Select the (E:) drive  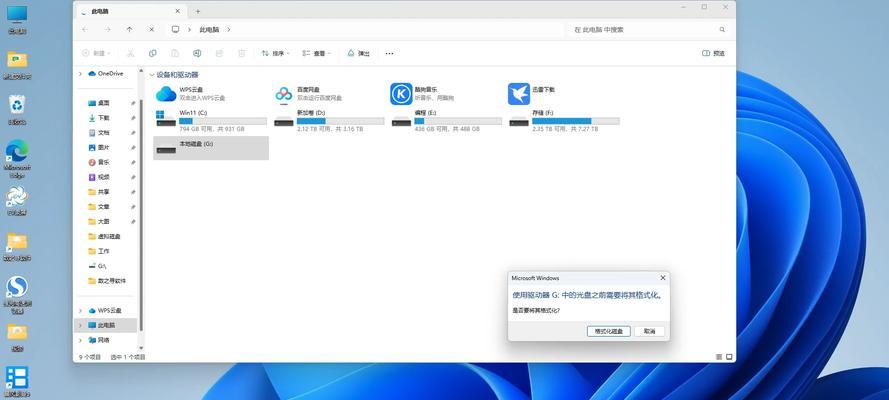pos(447,121)
